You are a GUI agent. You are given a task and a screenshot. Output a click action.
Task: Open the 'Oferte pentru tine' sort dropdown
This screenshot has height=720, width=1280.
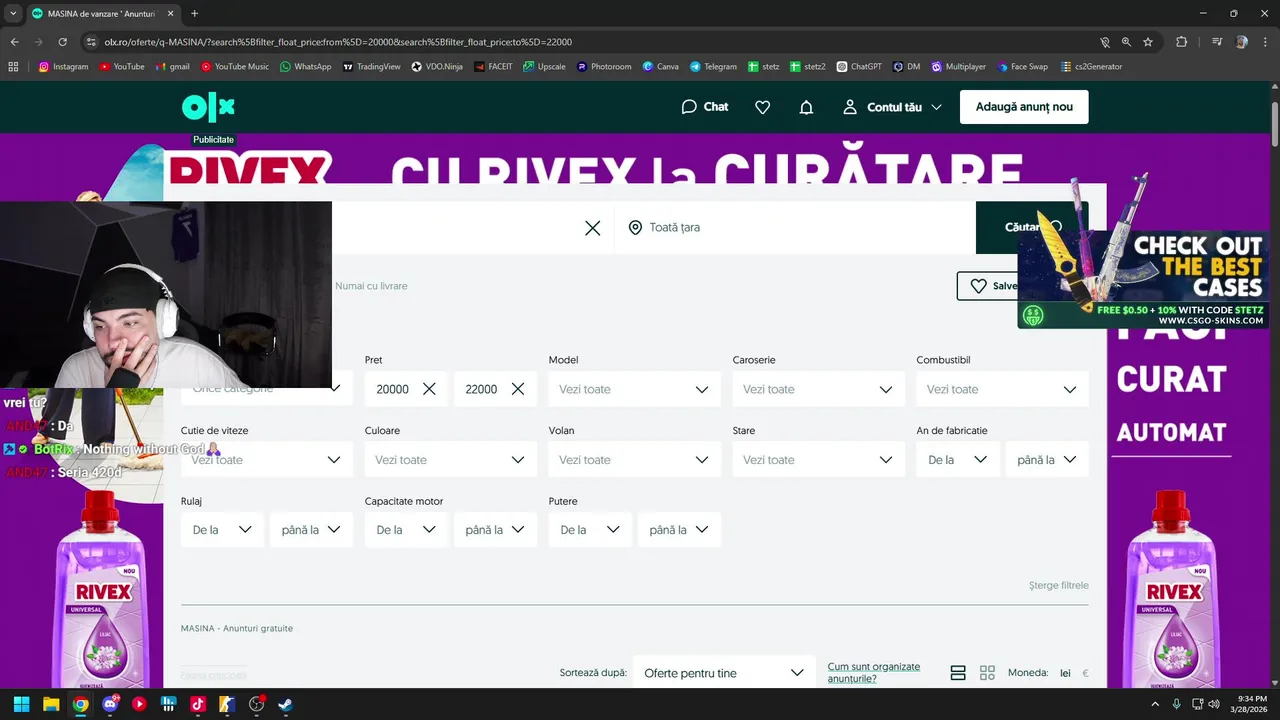pos(724,673)
